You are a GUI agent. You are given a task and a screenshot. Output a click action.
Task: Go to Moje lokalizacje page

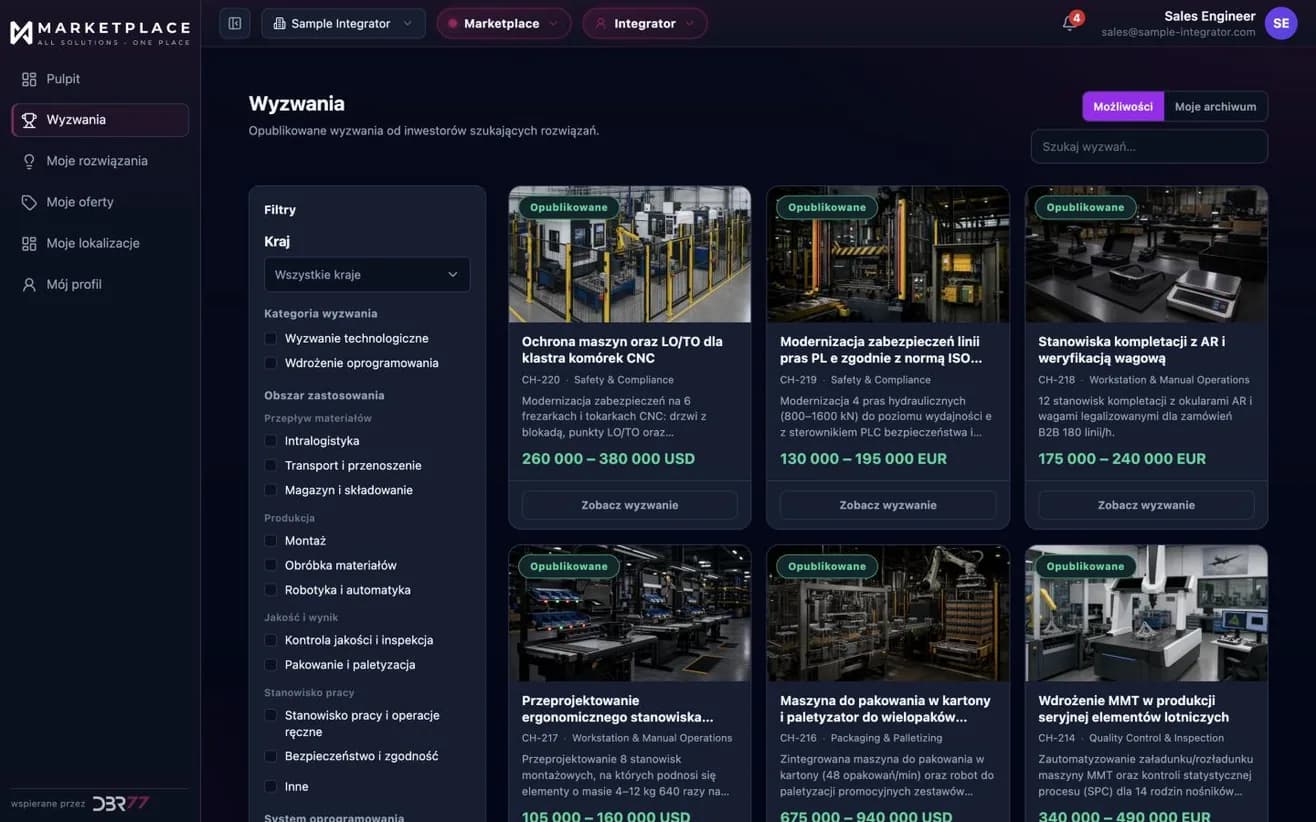[100, 243]
